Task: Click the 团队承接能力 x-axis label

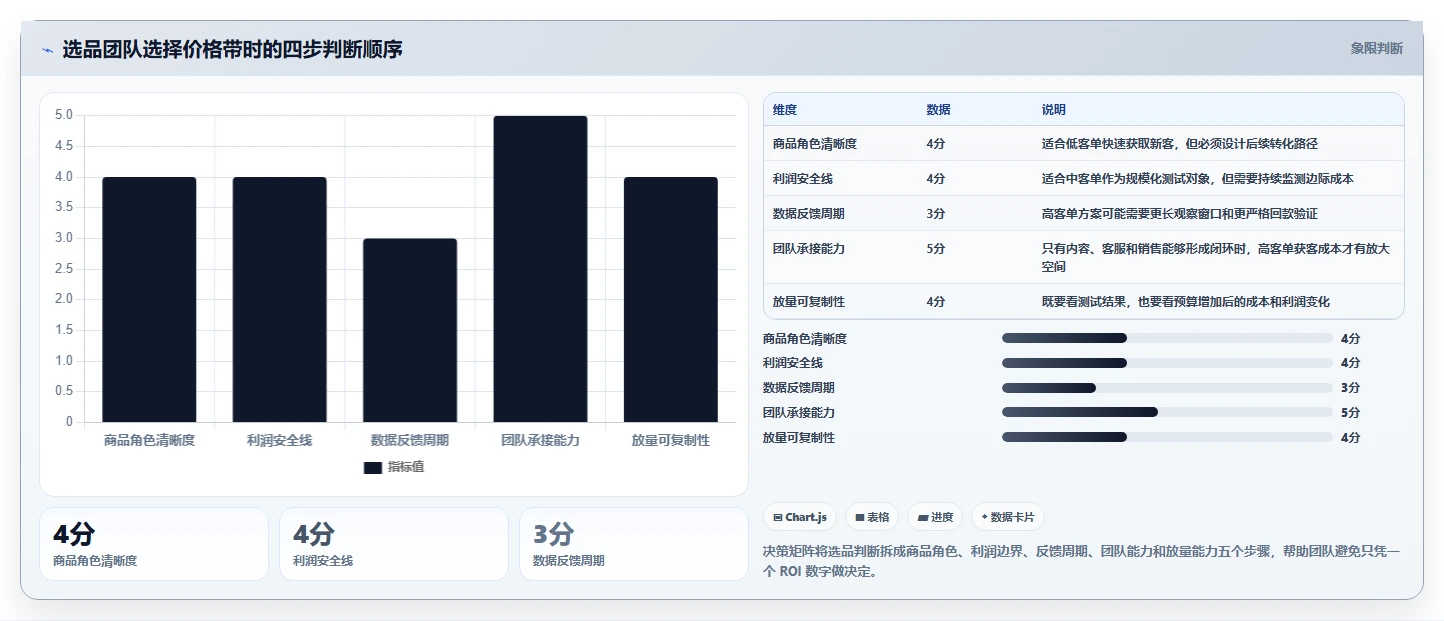Action: [540, 440]
